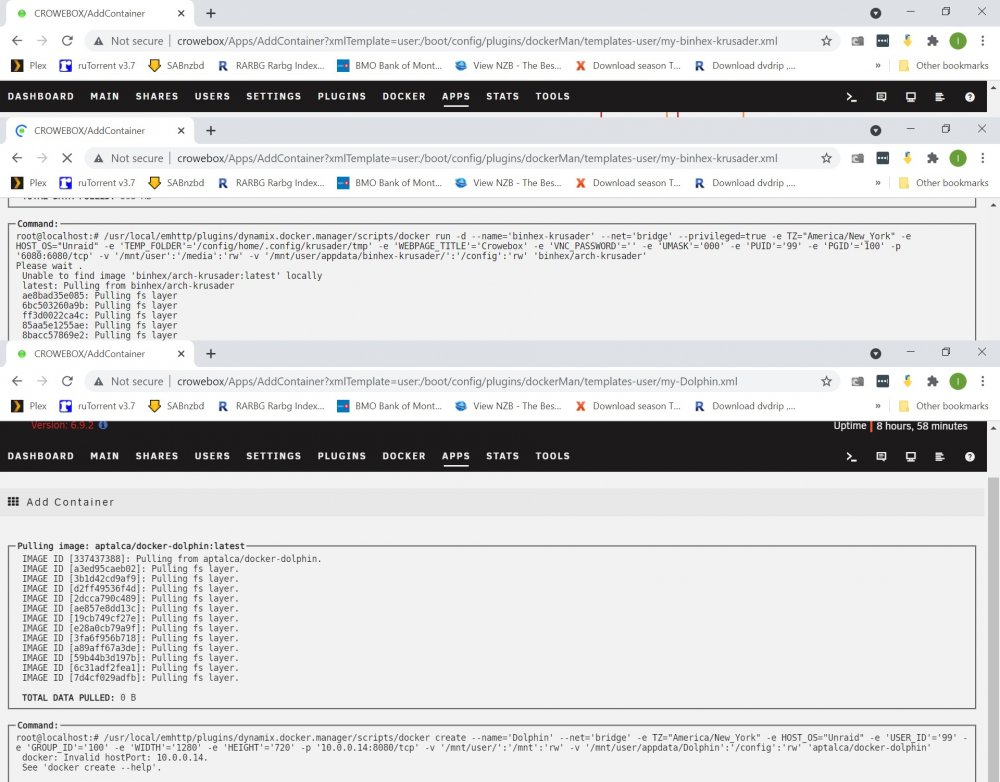Reload the Dolphin page in the bottom window
Image resolution: width=1000 pixels, height=782 pixels.
coord(67,381)
